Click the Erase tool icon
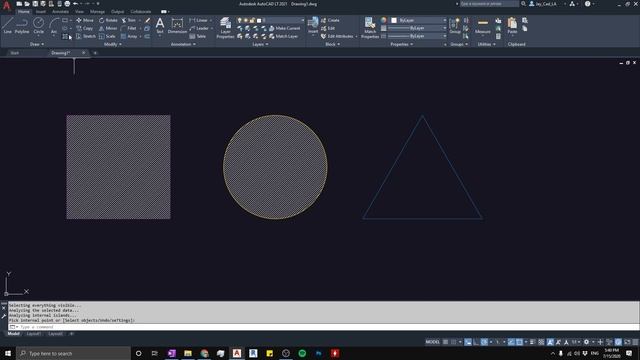 (147, 20)
